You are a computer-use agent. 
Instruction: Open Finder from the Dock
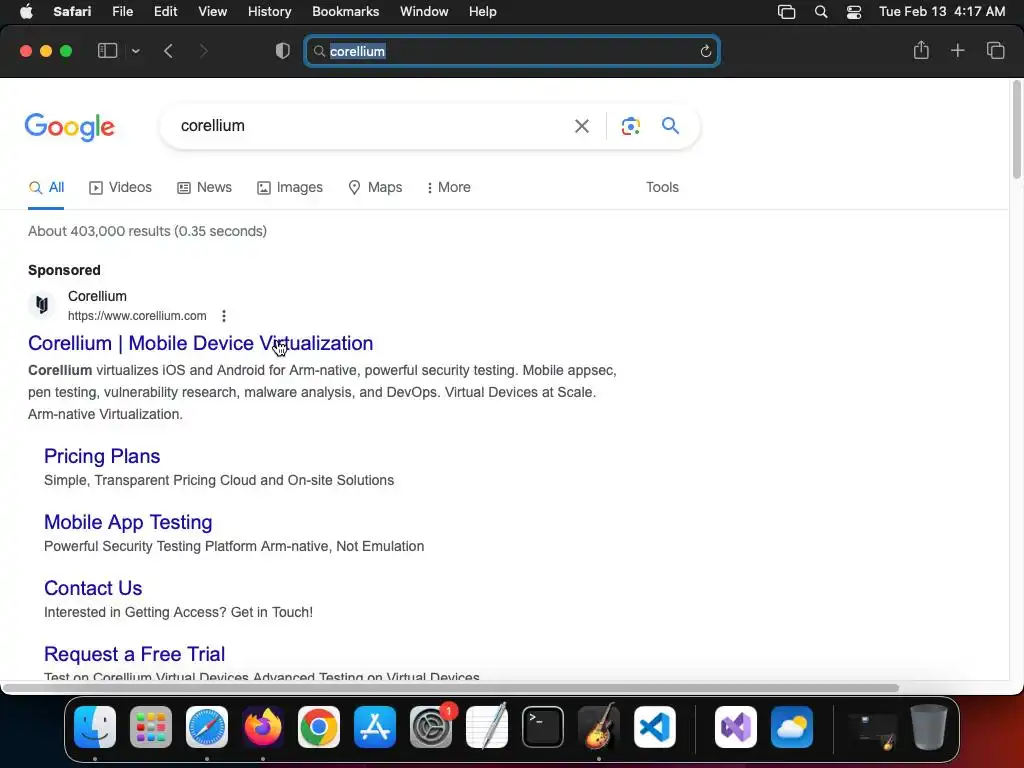tap(95, 727)
